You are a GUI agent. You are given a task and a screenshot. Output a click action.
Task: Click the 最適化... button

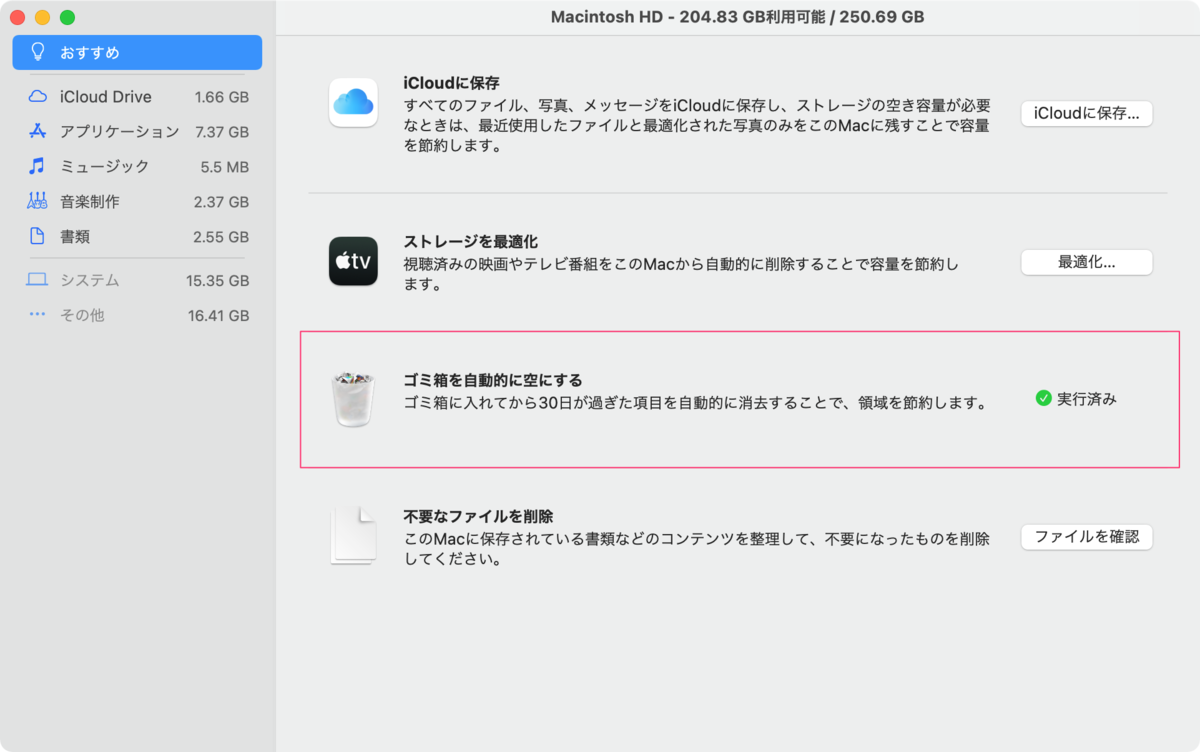[x=1086, y=262]
